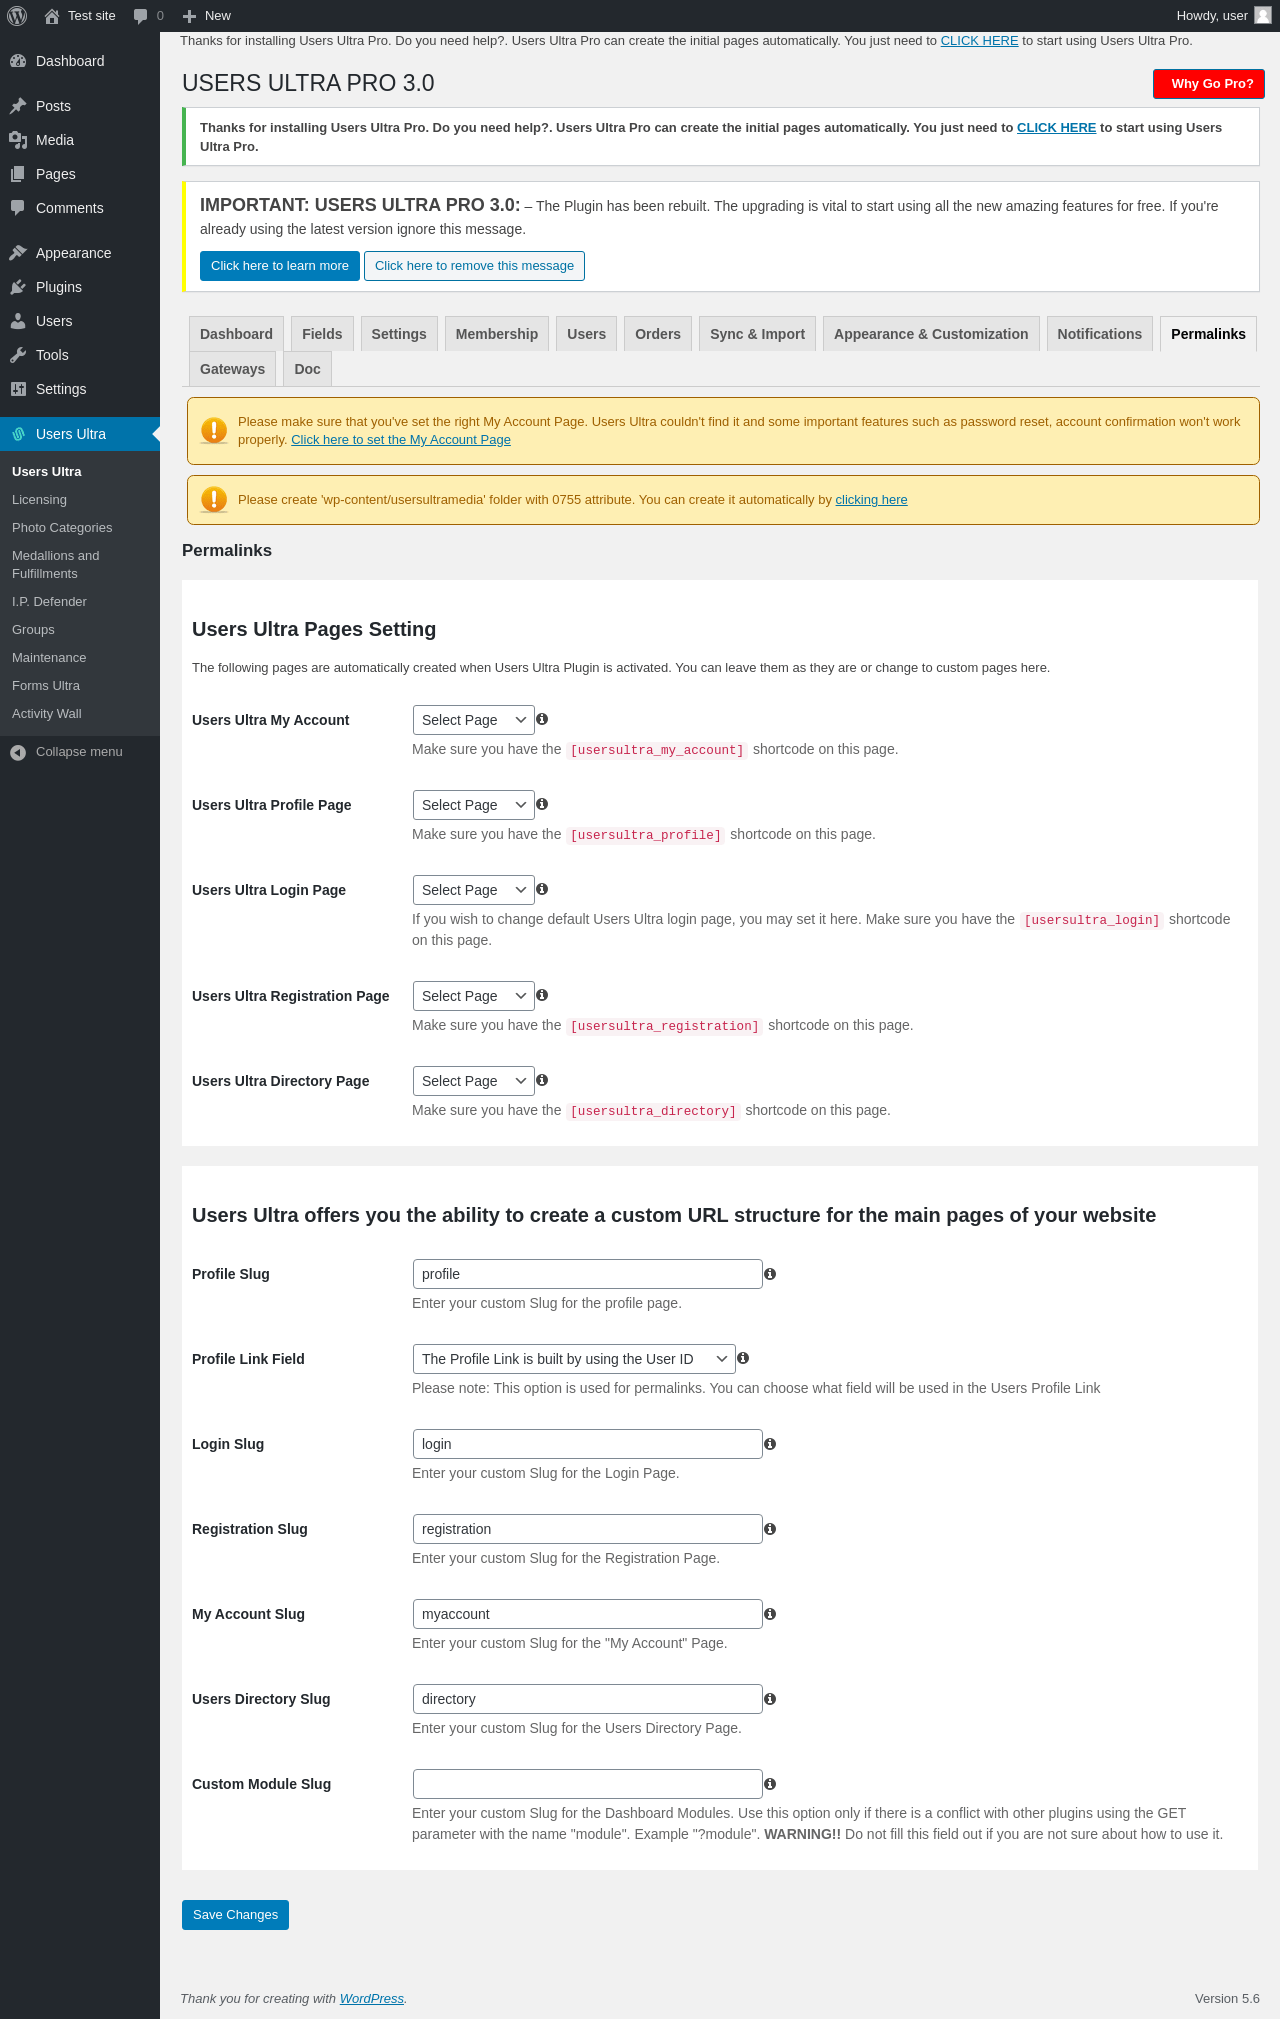
Task: Open Users Ultra Registration Page dropdown
Action: tap(474, 996)
